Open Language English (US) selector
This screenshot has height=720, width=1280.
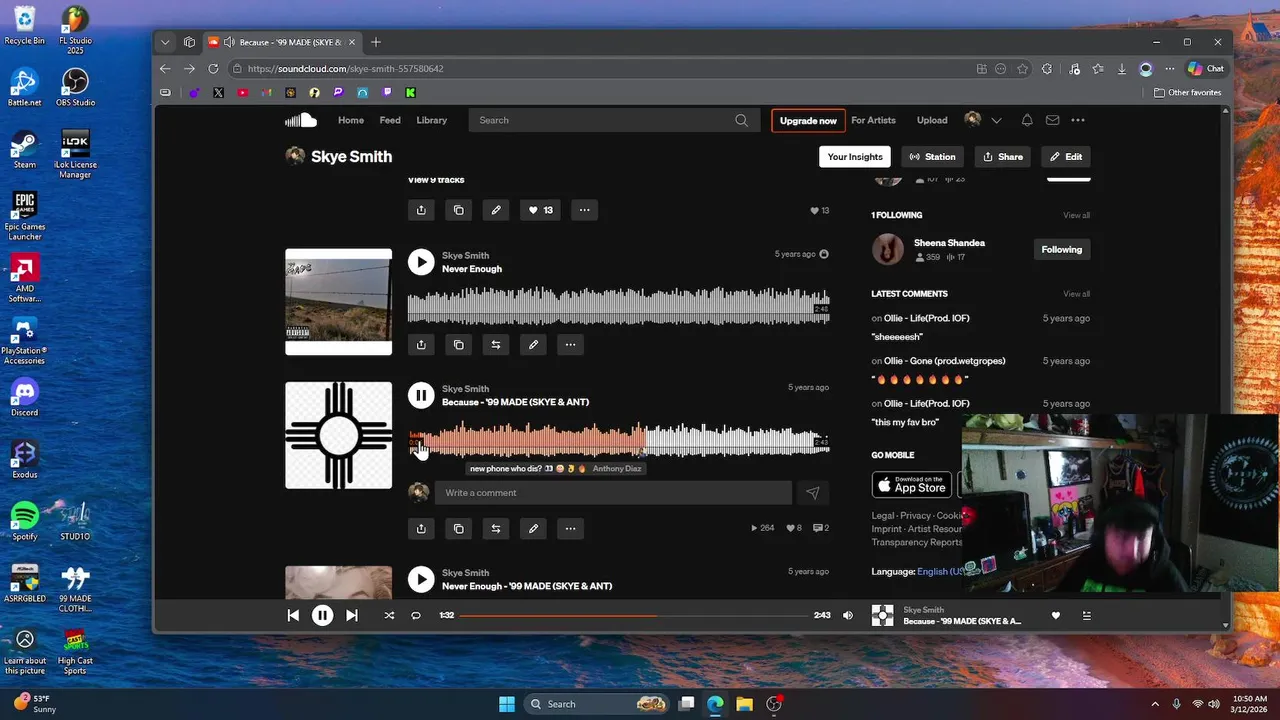[941, 571]
